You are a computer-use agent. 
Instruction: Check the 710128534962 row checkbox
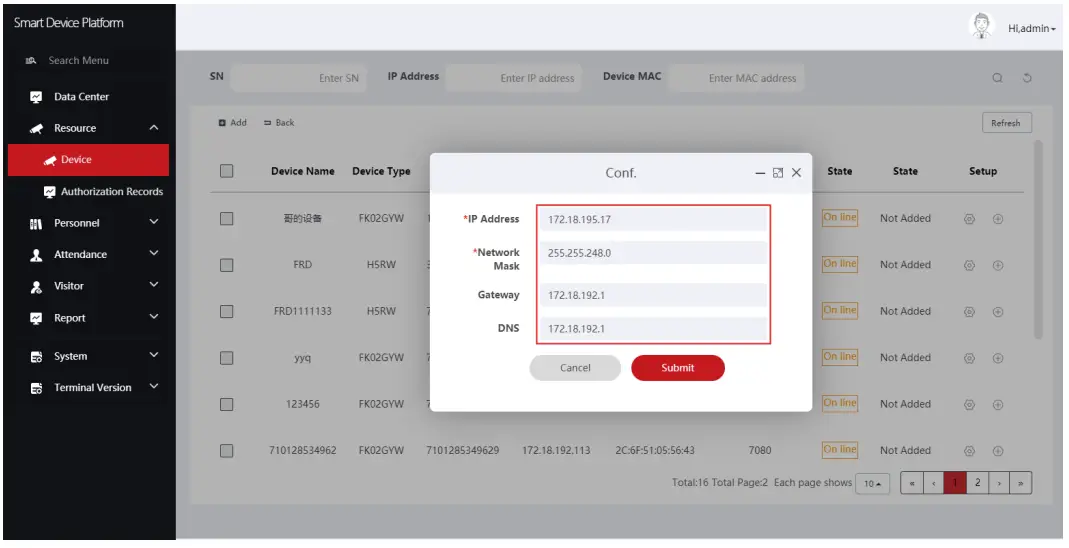[x=226, y=451]
